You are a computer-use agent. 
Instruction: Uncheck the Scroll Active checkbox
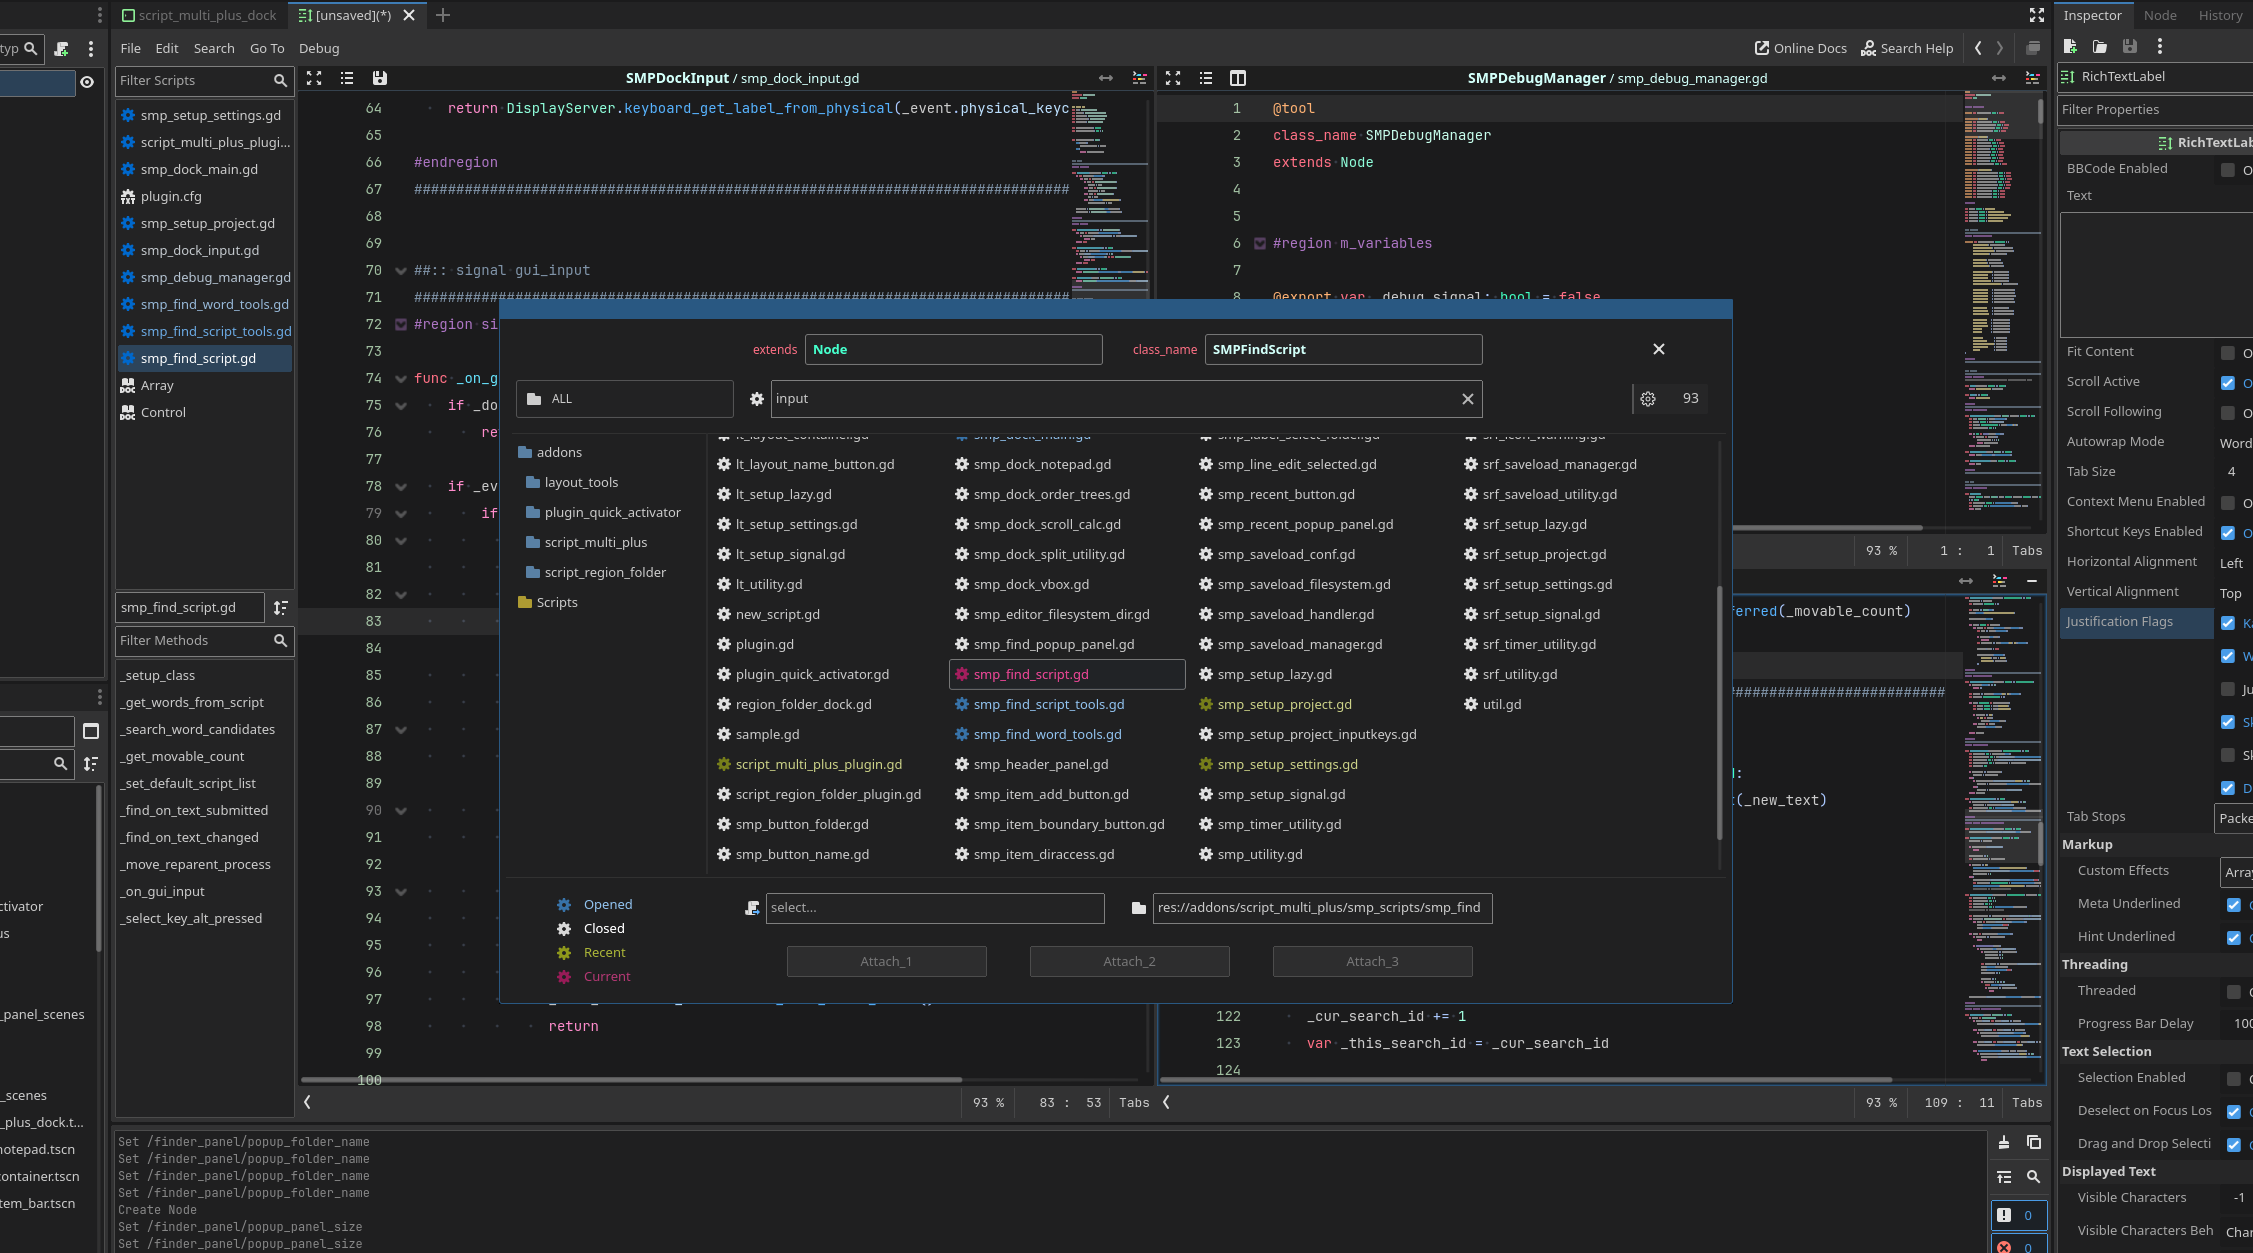[x=2227, y=382]
